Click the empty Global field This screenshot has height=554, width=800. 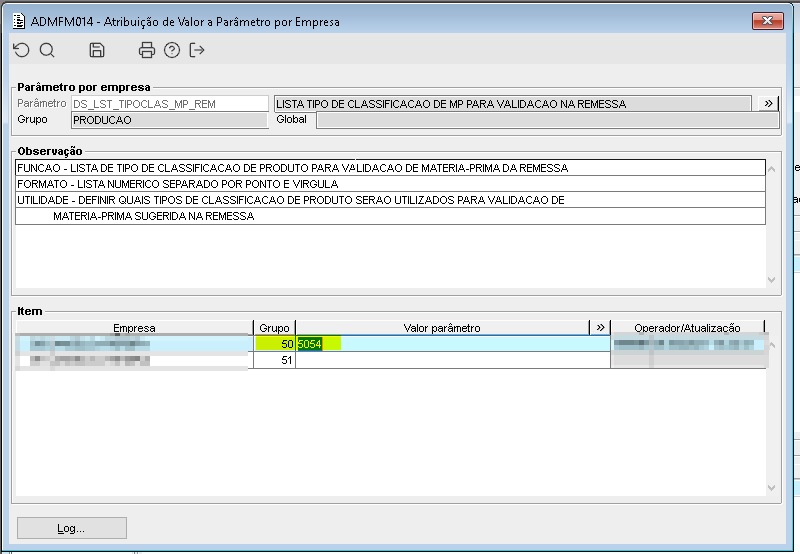click(547, 120)
